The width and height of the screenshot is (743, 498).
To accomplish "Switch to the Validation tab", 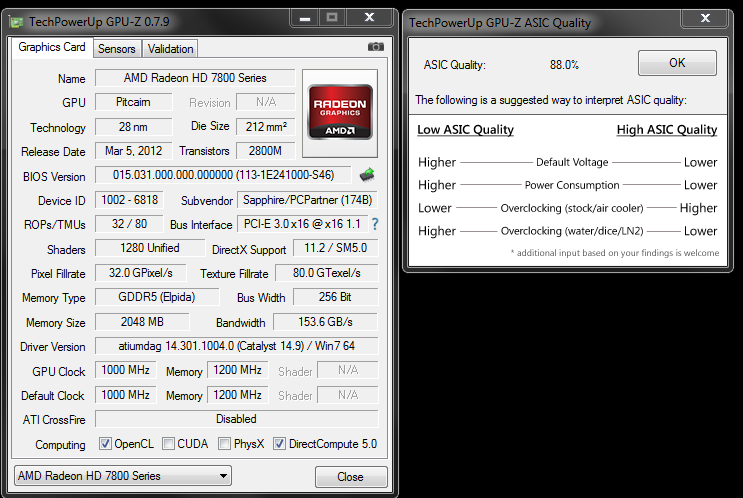I will coord(170,49).
